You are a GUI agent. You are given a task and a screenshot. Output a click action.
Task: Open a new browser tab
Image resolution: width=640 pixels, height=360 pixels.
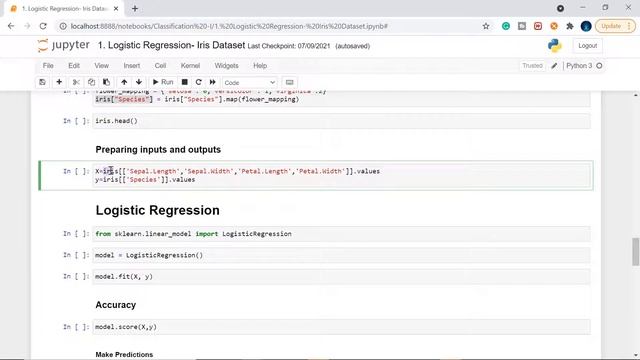click(x=135, y=9)
